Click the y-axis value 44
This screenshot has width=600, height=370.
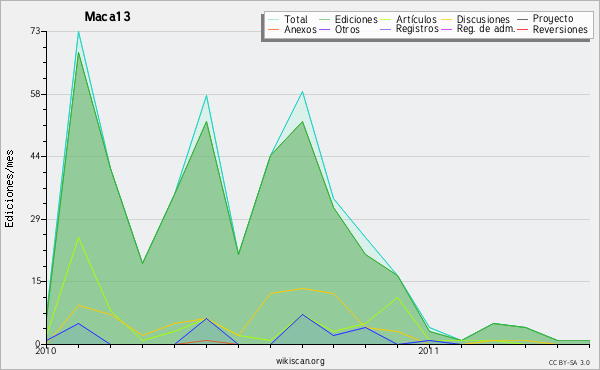(36, 156)
